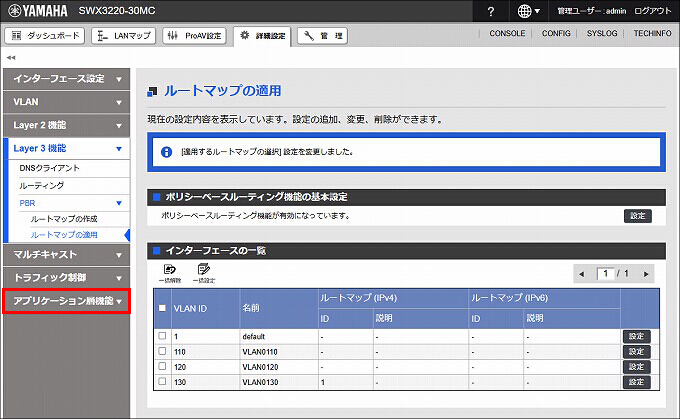
Task: Click the 名前 column header
Action: tap(279, 308)
